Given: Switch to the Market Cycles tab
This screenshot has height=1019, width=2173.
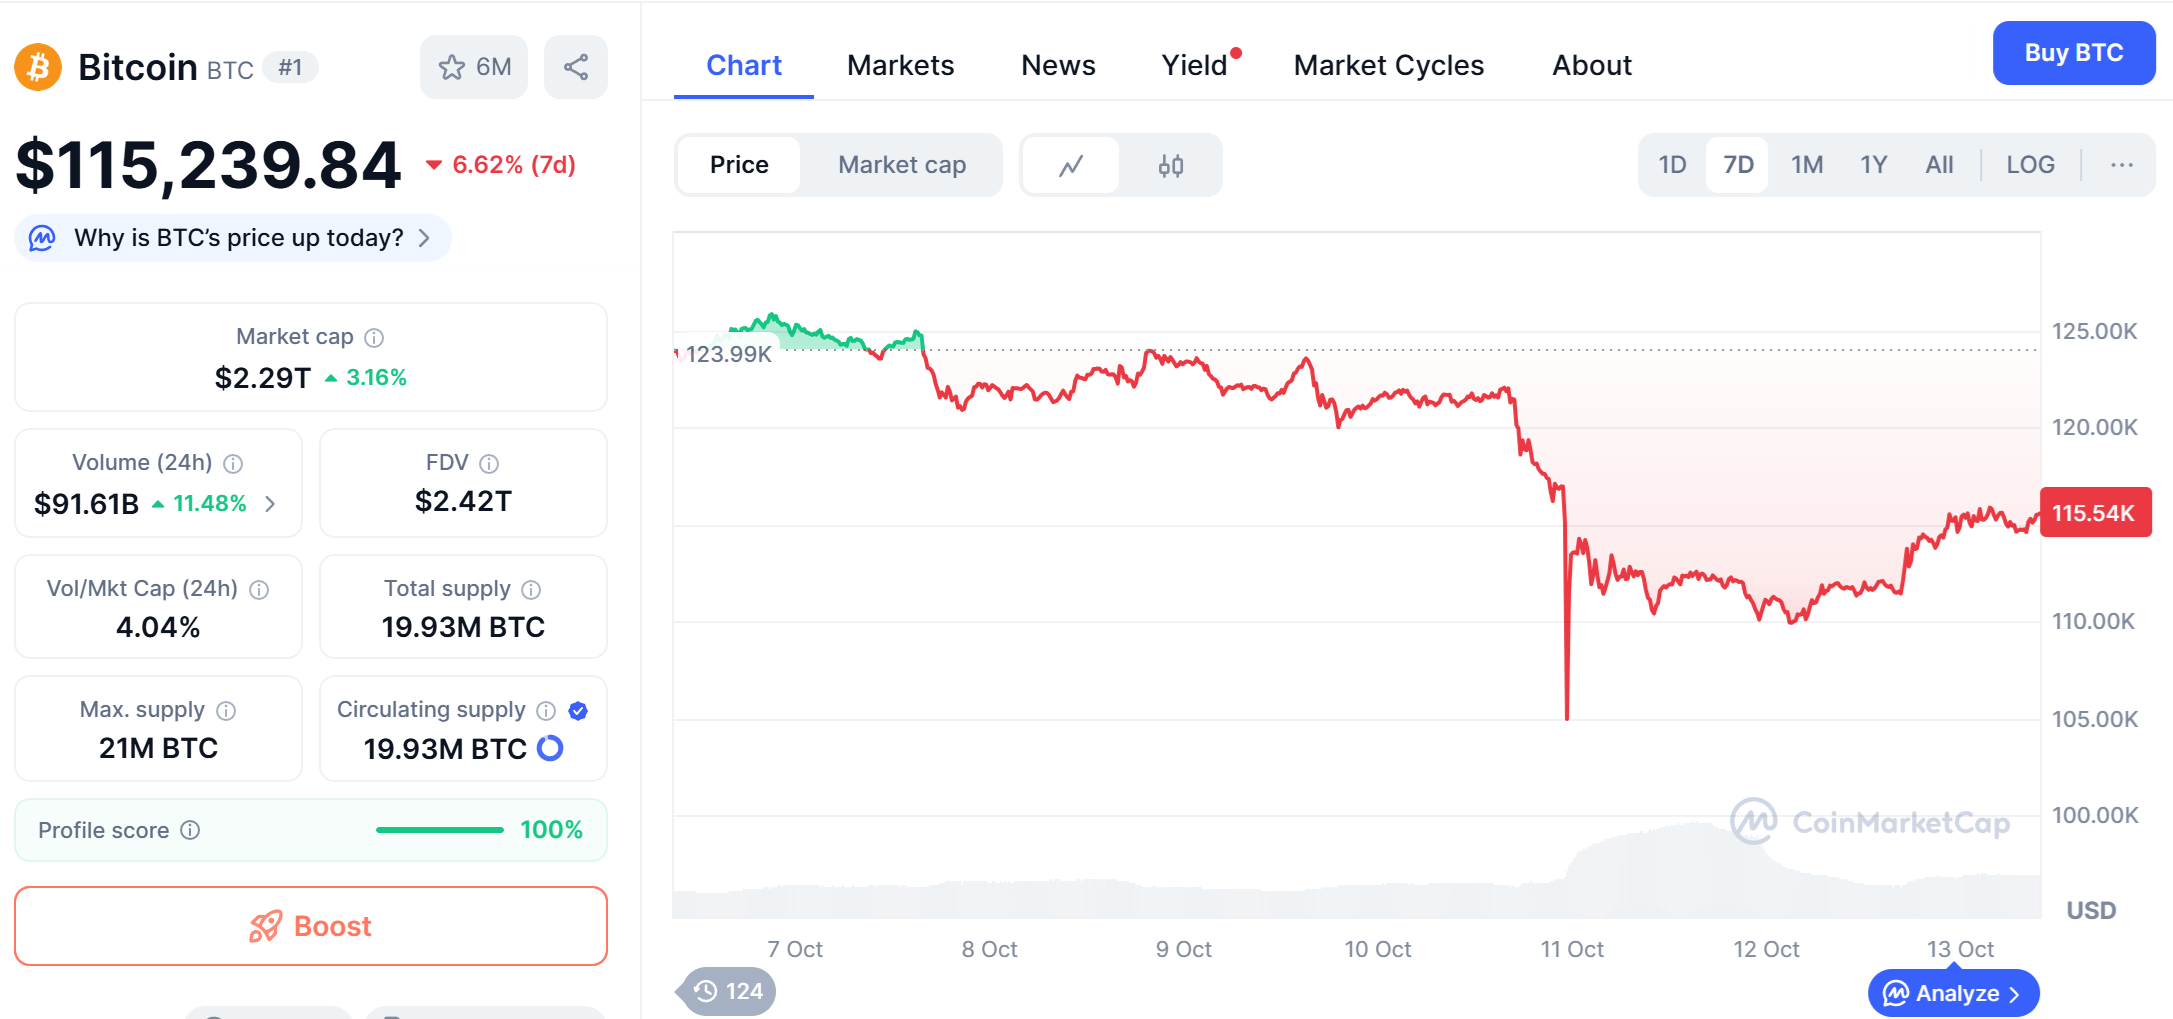Looking at the screenshot, I should pyautogui.click(x=1388, y=66).
